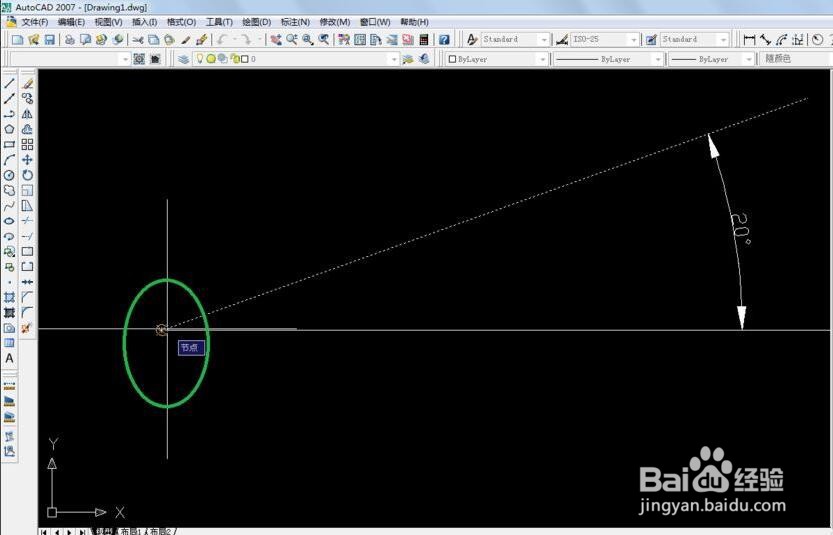The height and width of the screenshot is (535, 833).
Task: Select the Stretch modify tool
Action: click(x=28, y=206)
